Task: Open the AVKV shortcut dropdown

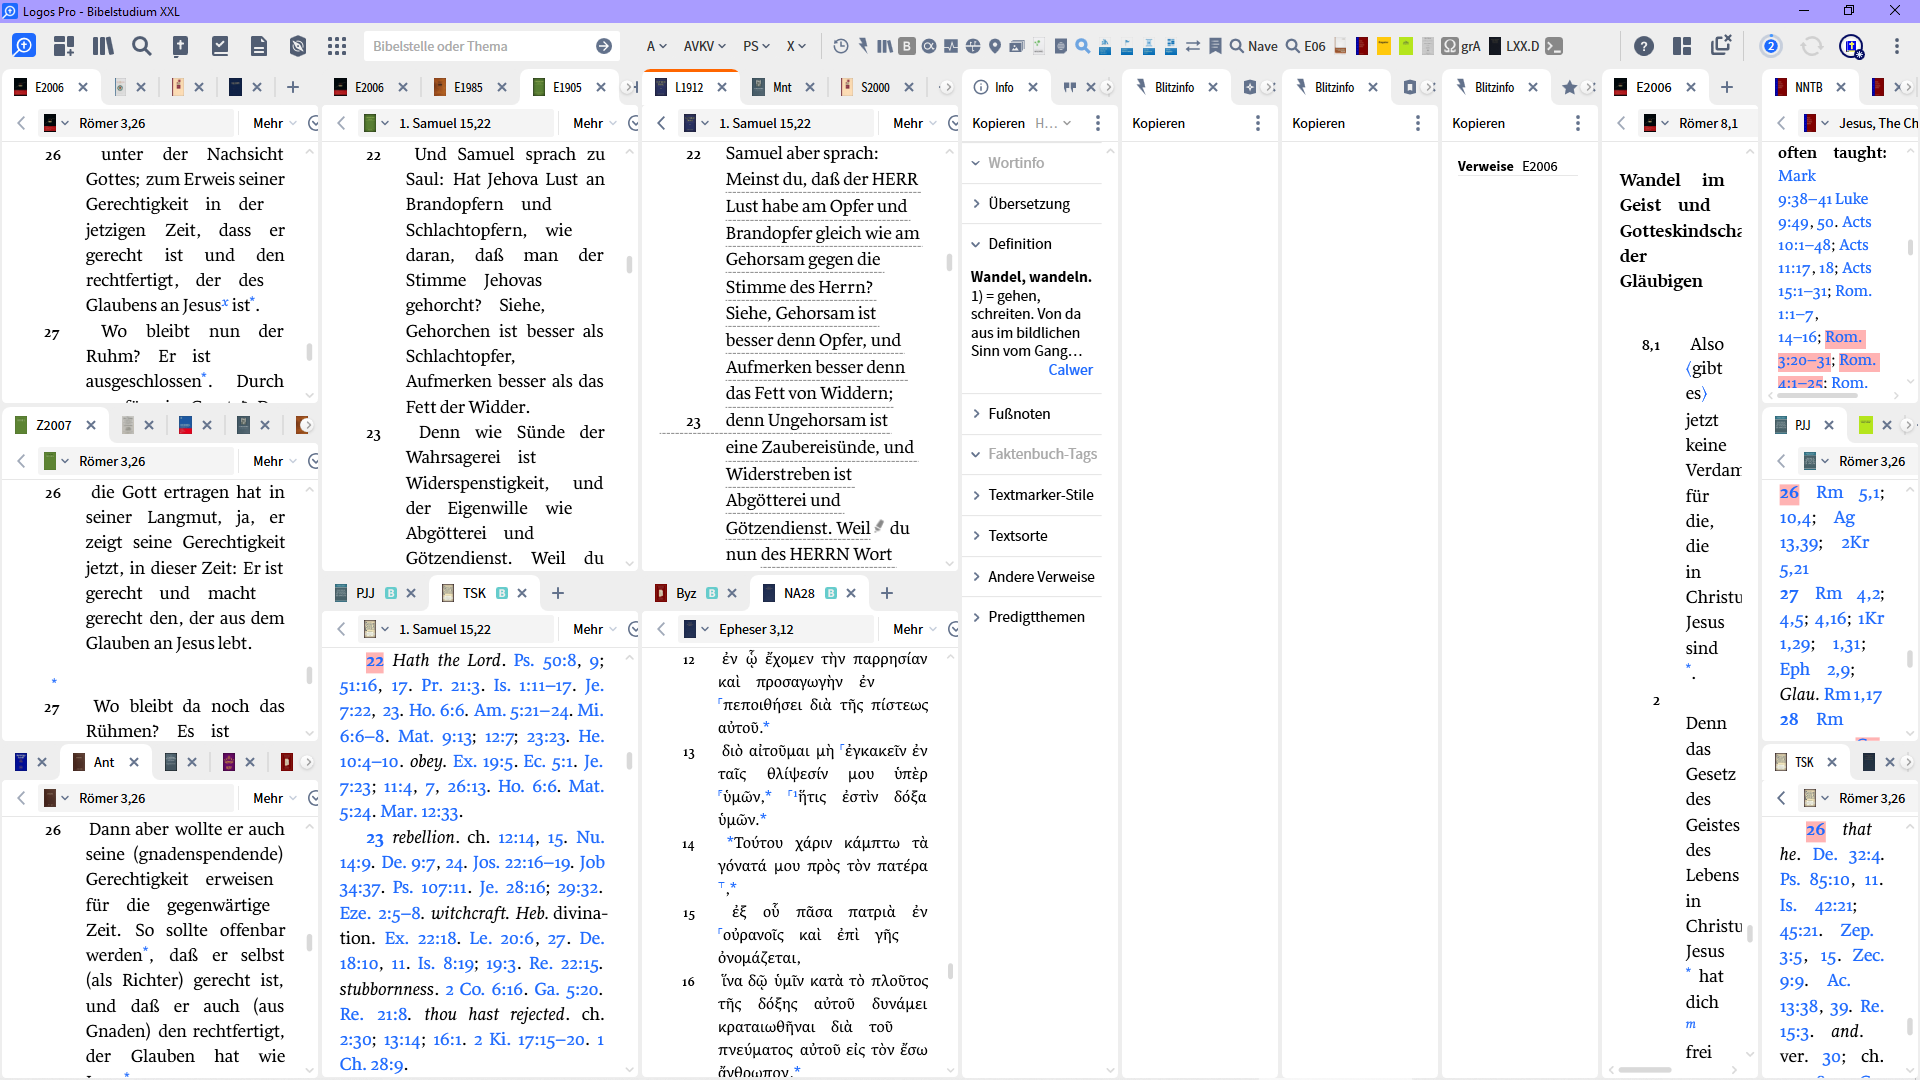Action: click(x=703, y=46)
